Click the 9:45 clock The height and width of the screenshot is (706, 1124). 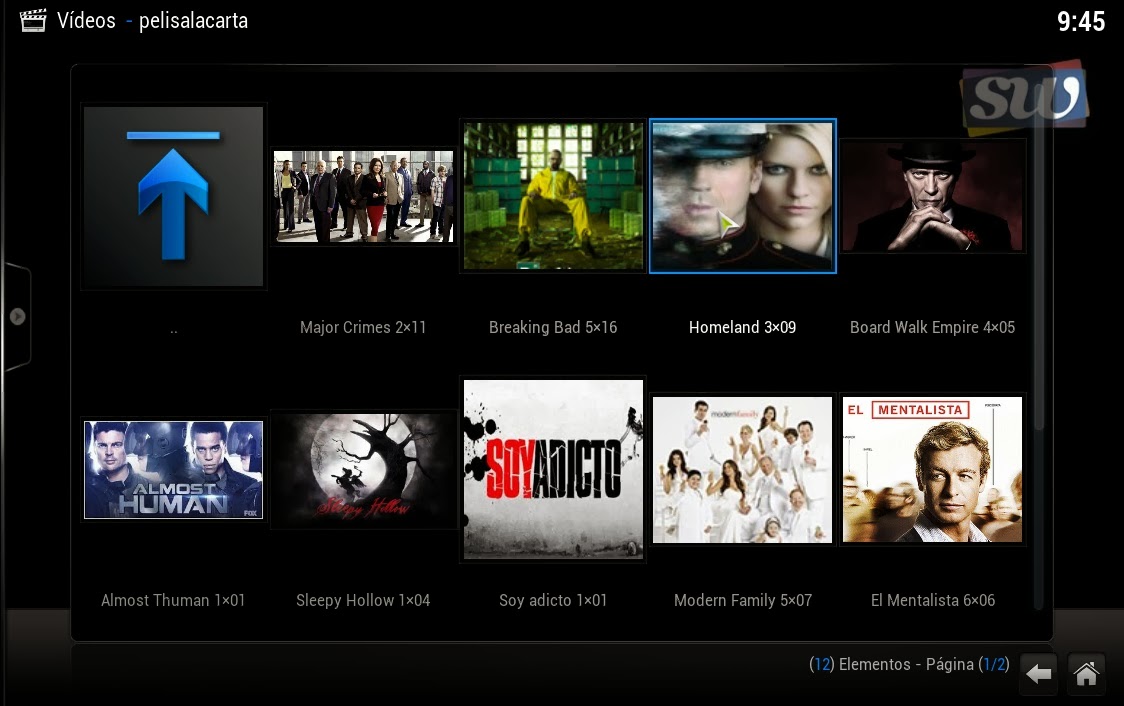(x=1081, y=22)
